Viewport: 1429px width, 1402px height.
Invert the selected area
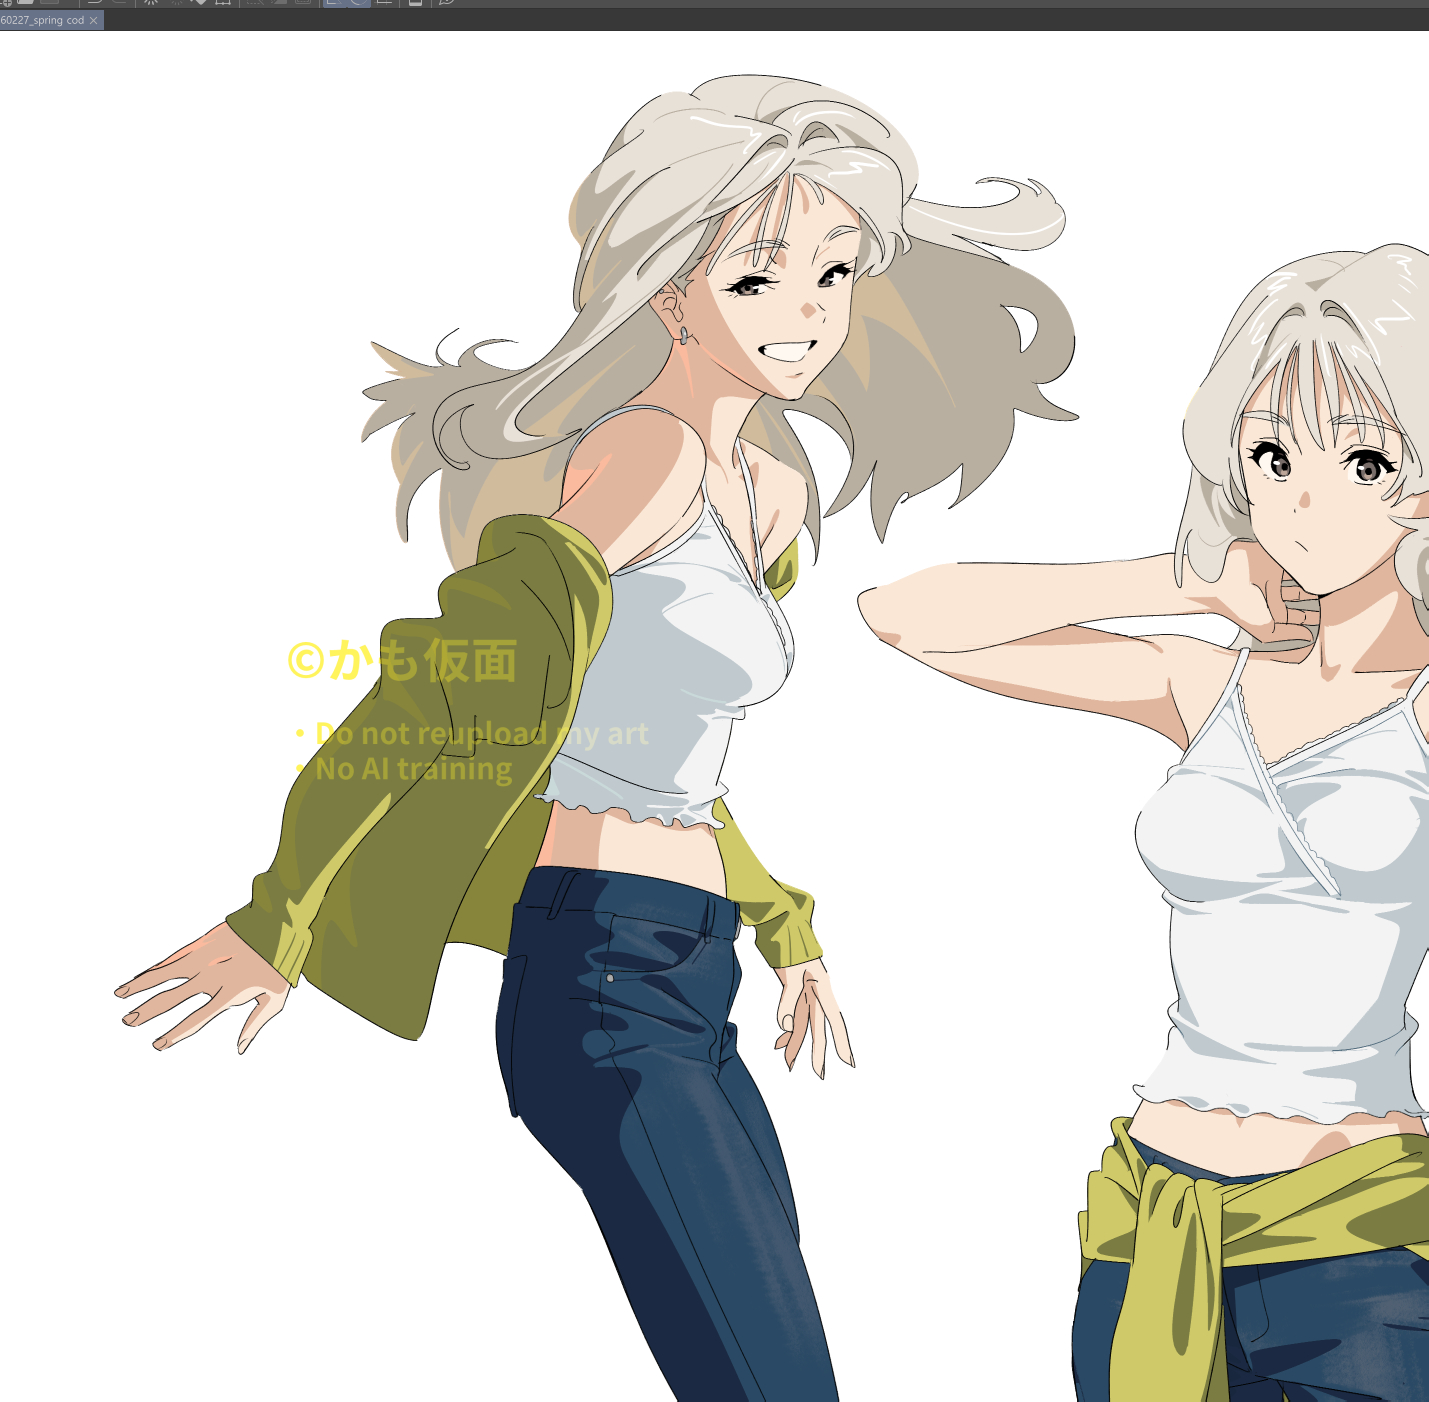point(279,2)
